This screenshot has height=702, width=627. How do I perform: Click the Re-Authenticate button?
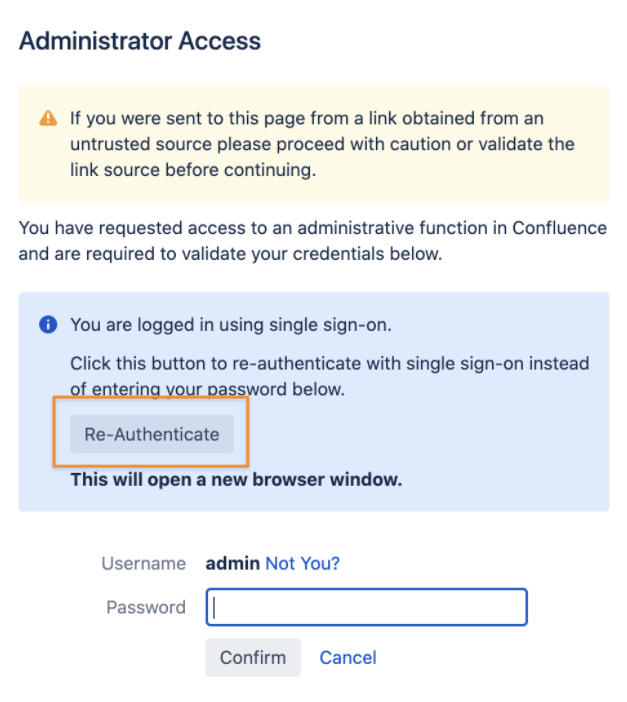pos(152,434)
